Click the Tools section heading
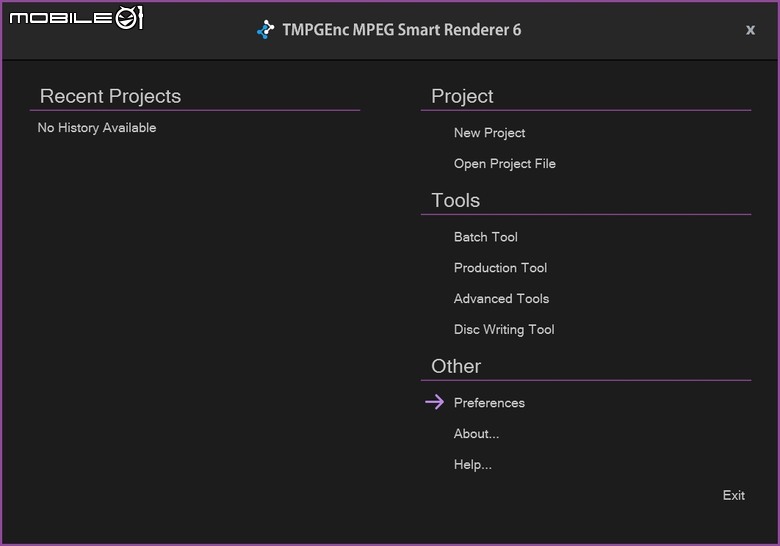780x546 pixels. tap(455, 200)
